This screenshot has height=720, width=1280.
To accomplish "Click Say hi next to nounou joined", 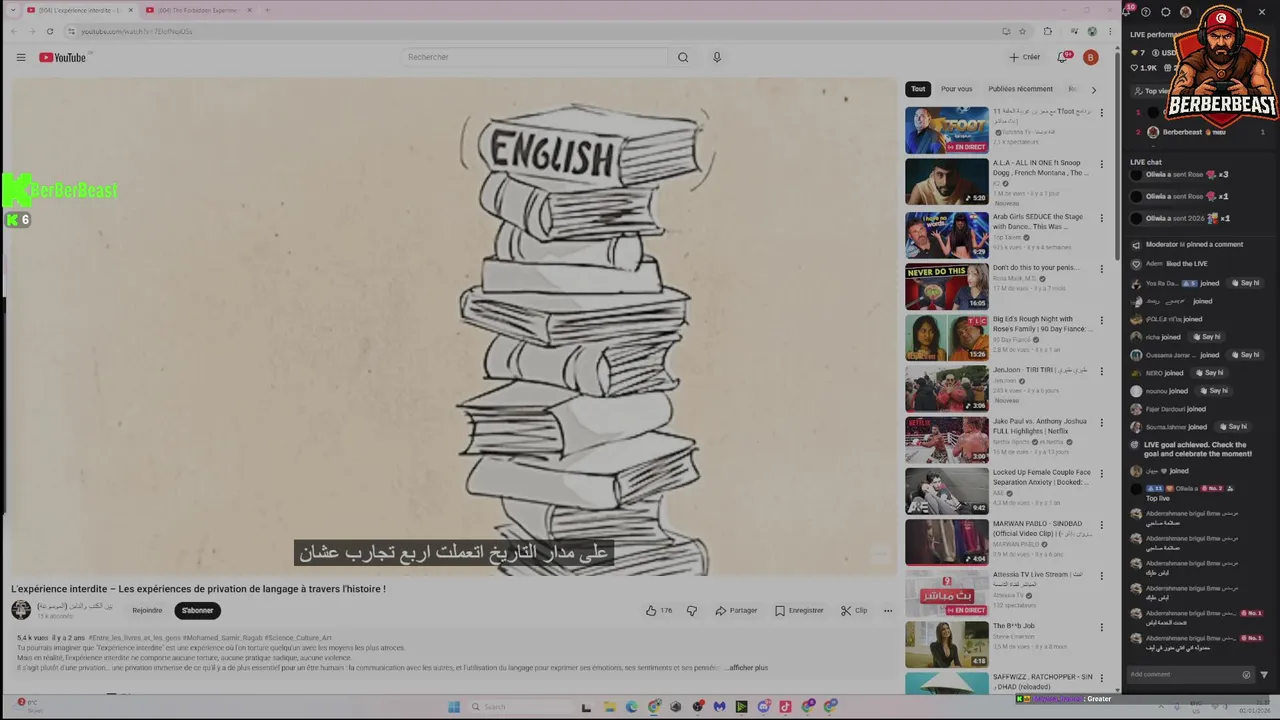I will [1213, 391].
